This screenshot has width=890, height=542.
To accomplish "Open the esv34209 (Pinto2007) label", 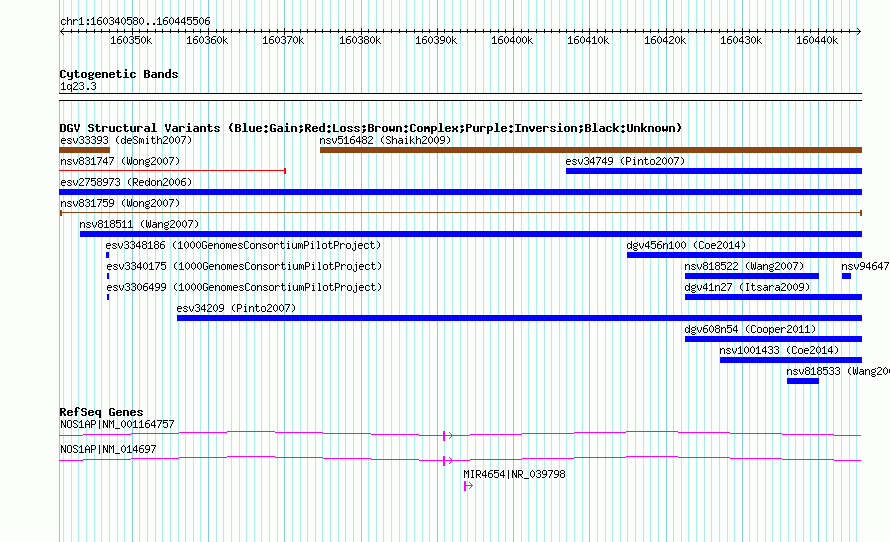I will [x=236, y=308].
